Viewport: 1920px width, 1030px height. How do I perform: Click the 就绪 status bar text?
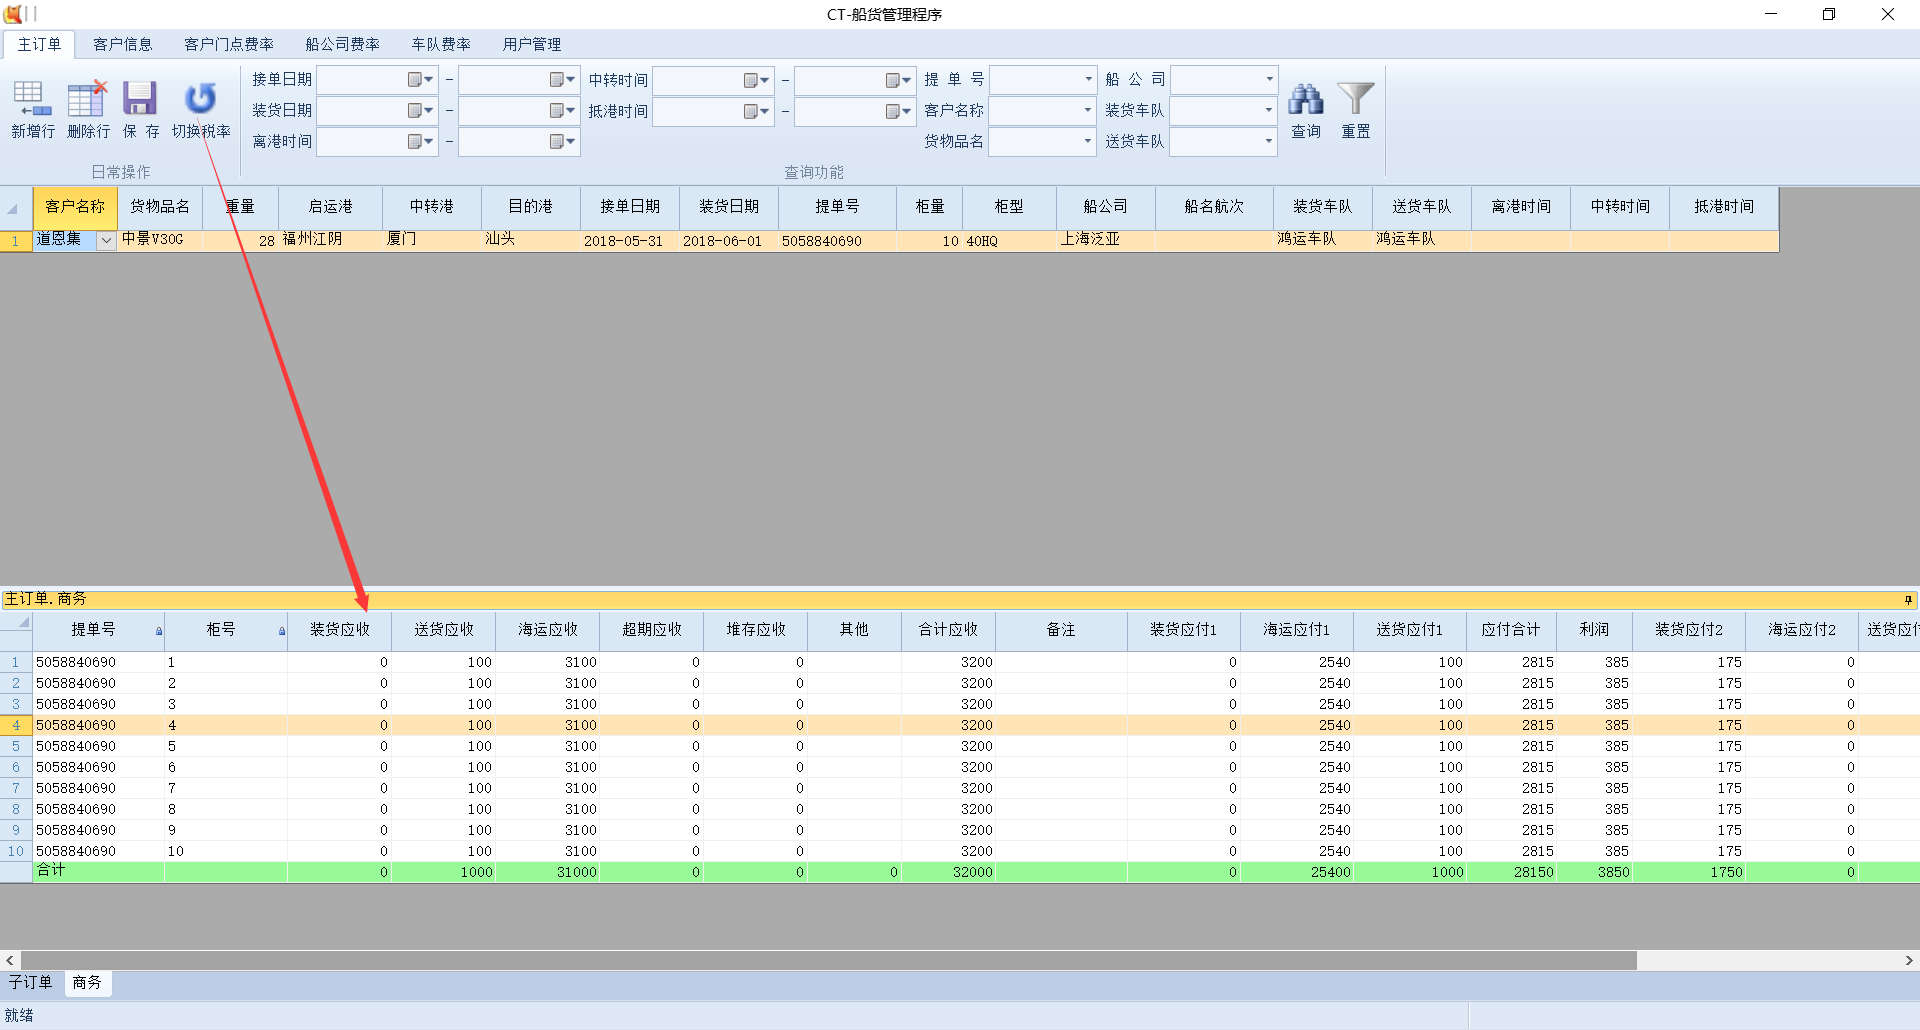pos(20,1016)
